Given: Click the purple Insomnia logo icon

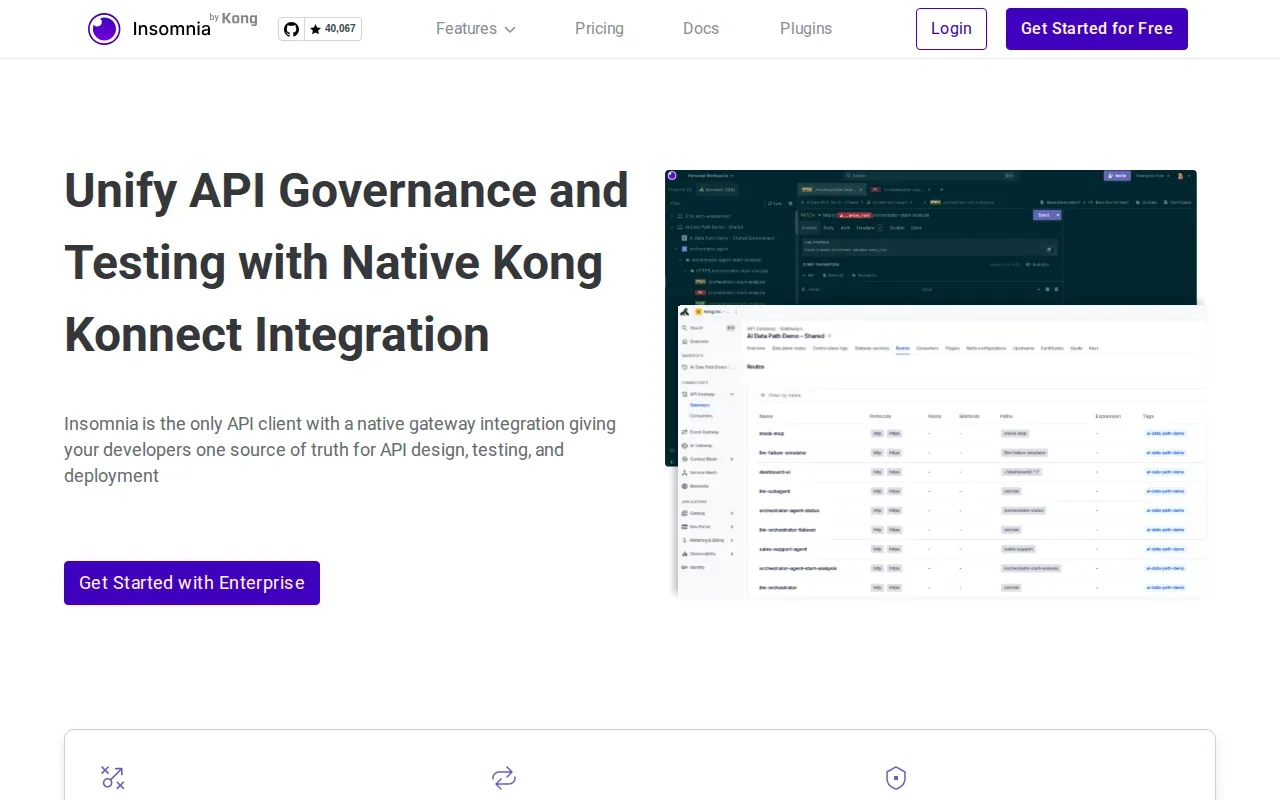Looking at the screenshot, I should (x=104, y=29).
